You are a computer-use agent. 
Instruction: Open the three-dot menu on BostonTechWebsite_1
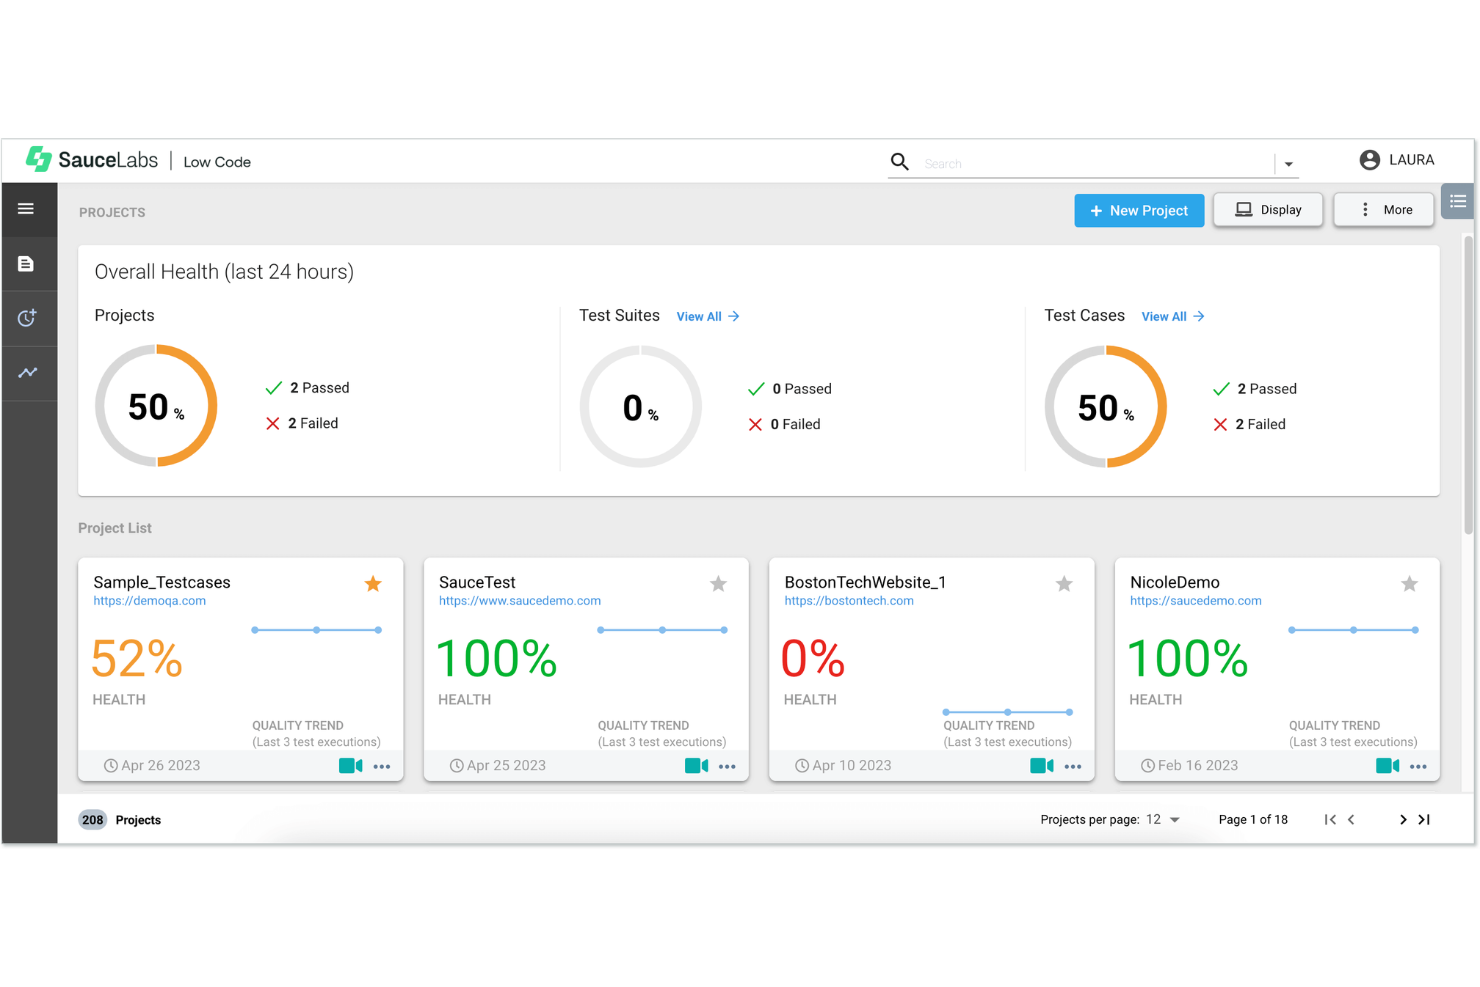(1073, 765)
